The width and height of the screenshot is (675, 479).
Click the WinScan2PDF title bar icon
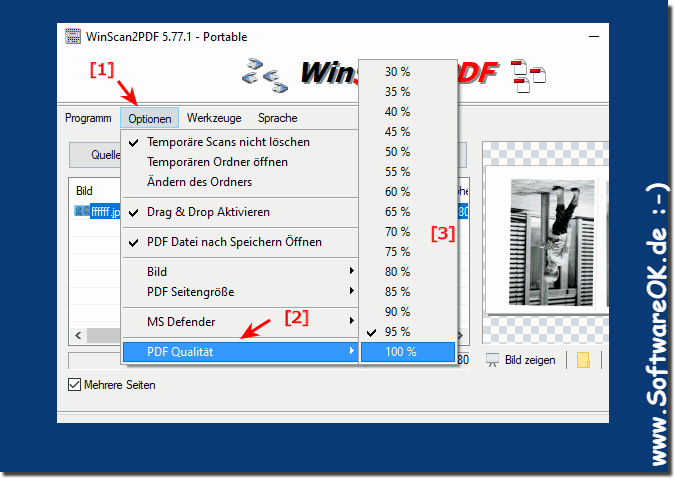[73, 37]
